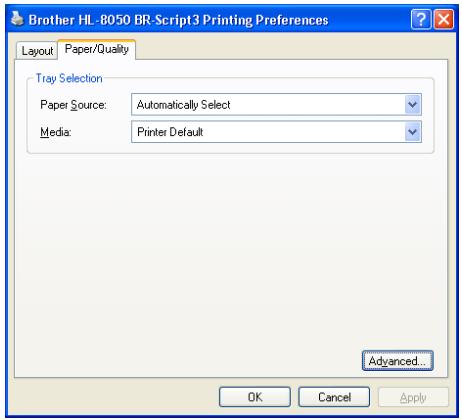Open the Media dropdown arrow
Viewport: 462px width, 420px height.
click(413, 132)
